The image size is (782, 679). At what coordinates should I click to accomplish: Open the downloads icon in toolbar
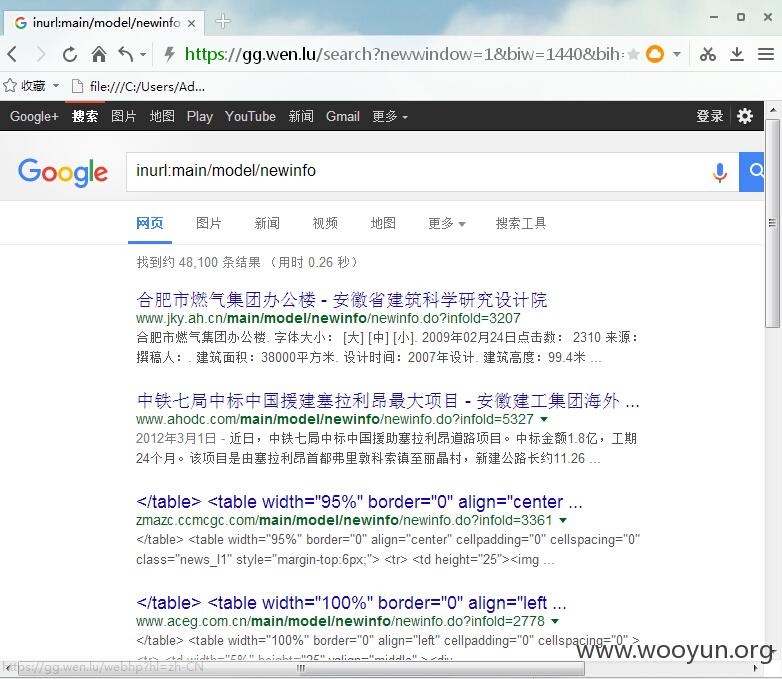click(x=737, y=54)
